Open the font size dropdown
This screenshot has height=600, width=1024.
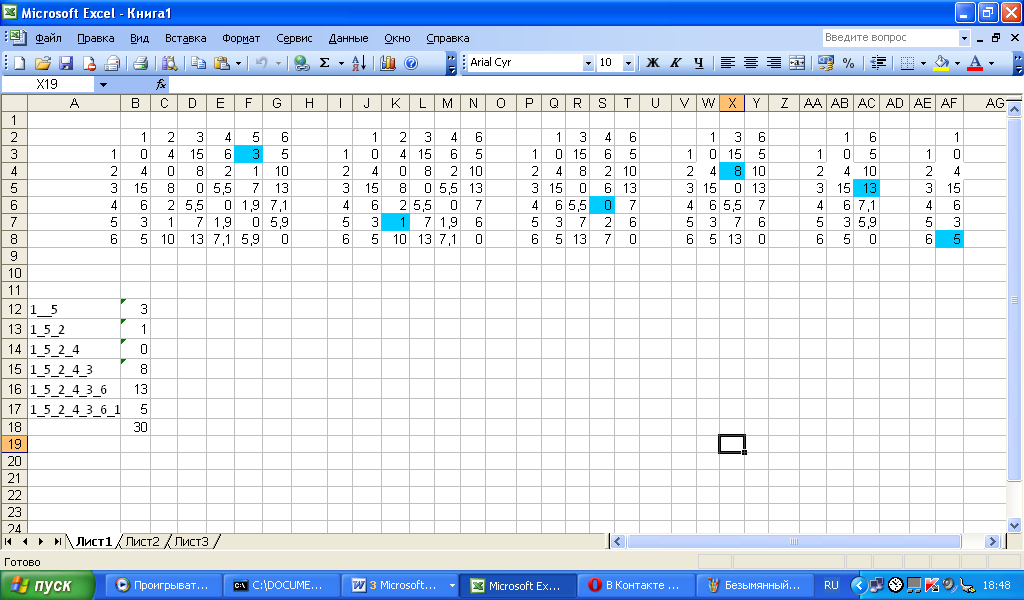click(628, 63)
